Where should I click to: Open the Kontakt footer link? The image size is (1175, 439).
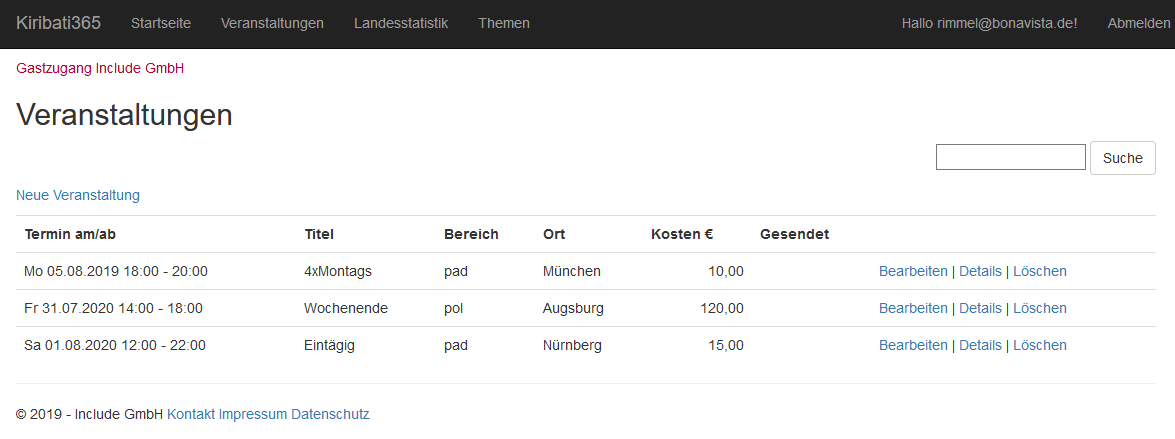tap(191, 414)
